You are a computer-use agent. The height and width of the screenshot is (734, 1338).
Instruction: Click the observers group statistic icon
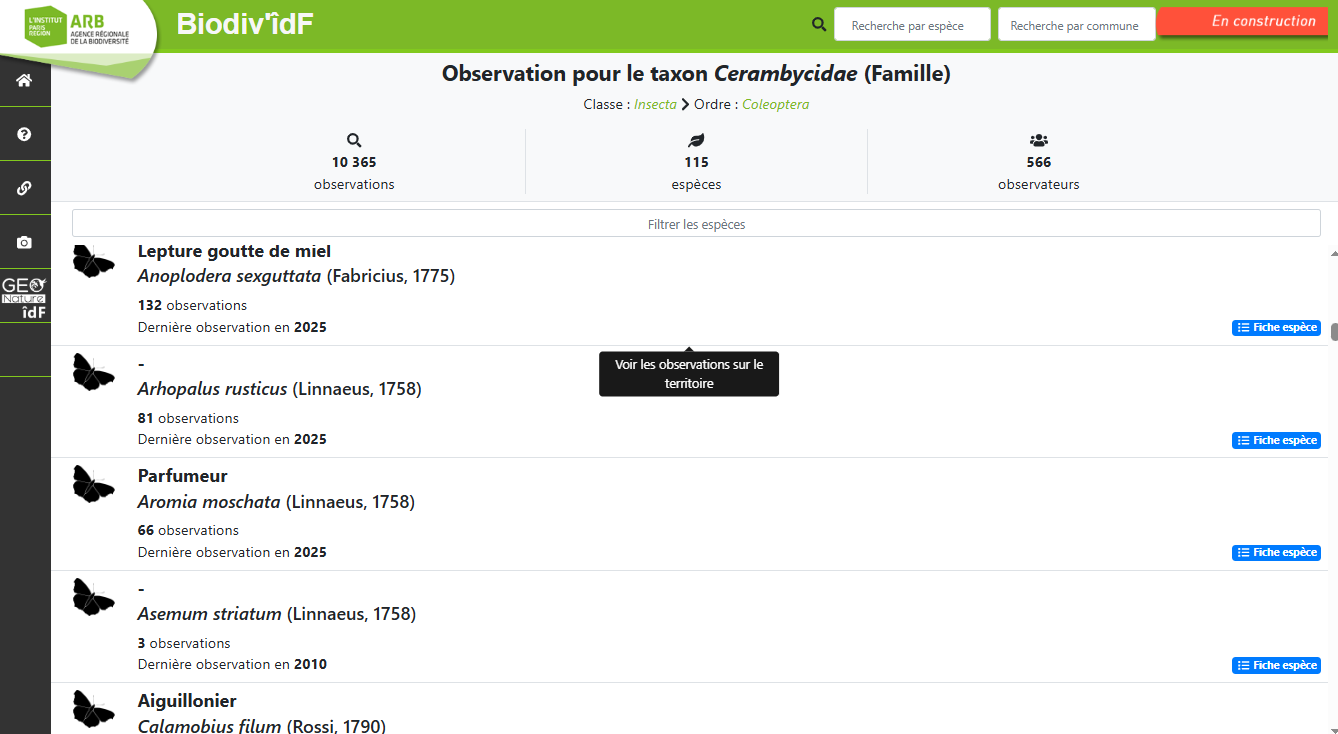(x=1038, y=140)
